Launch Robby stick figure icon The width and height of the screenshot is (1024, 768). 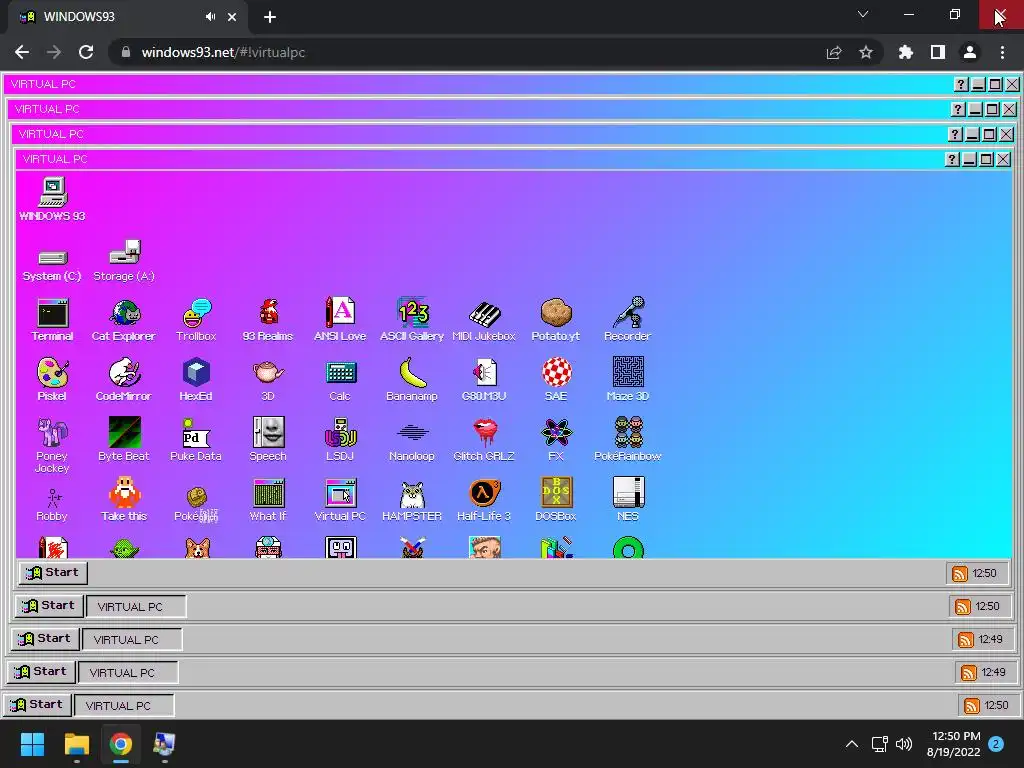click(x=52, y=504)
